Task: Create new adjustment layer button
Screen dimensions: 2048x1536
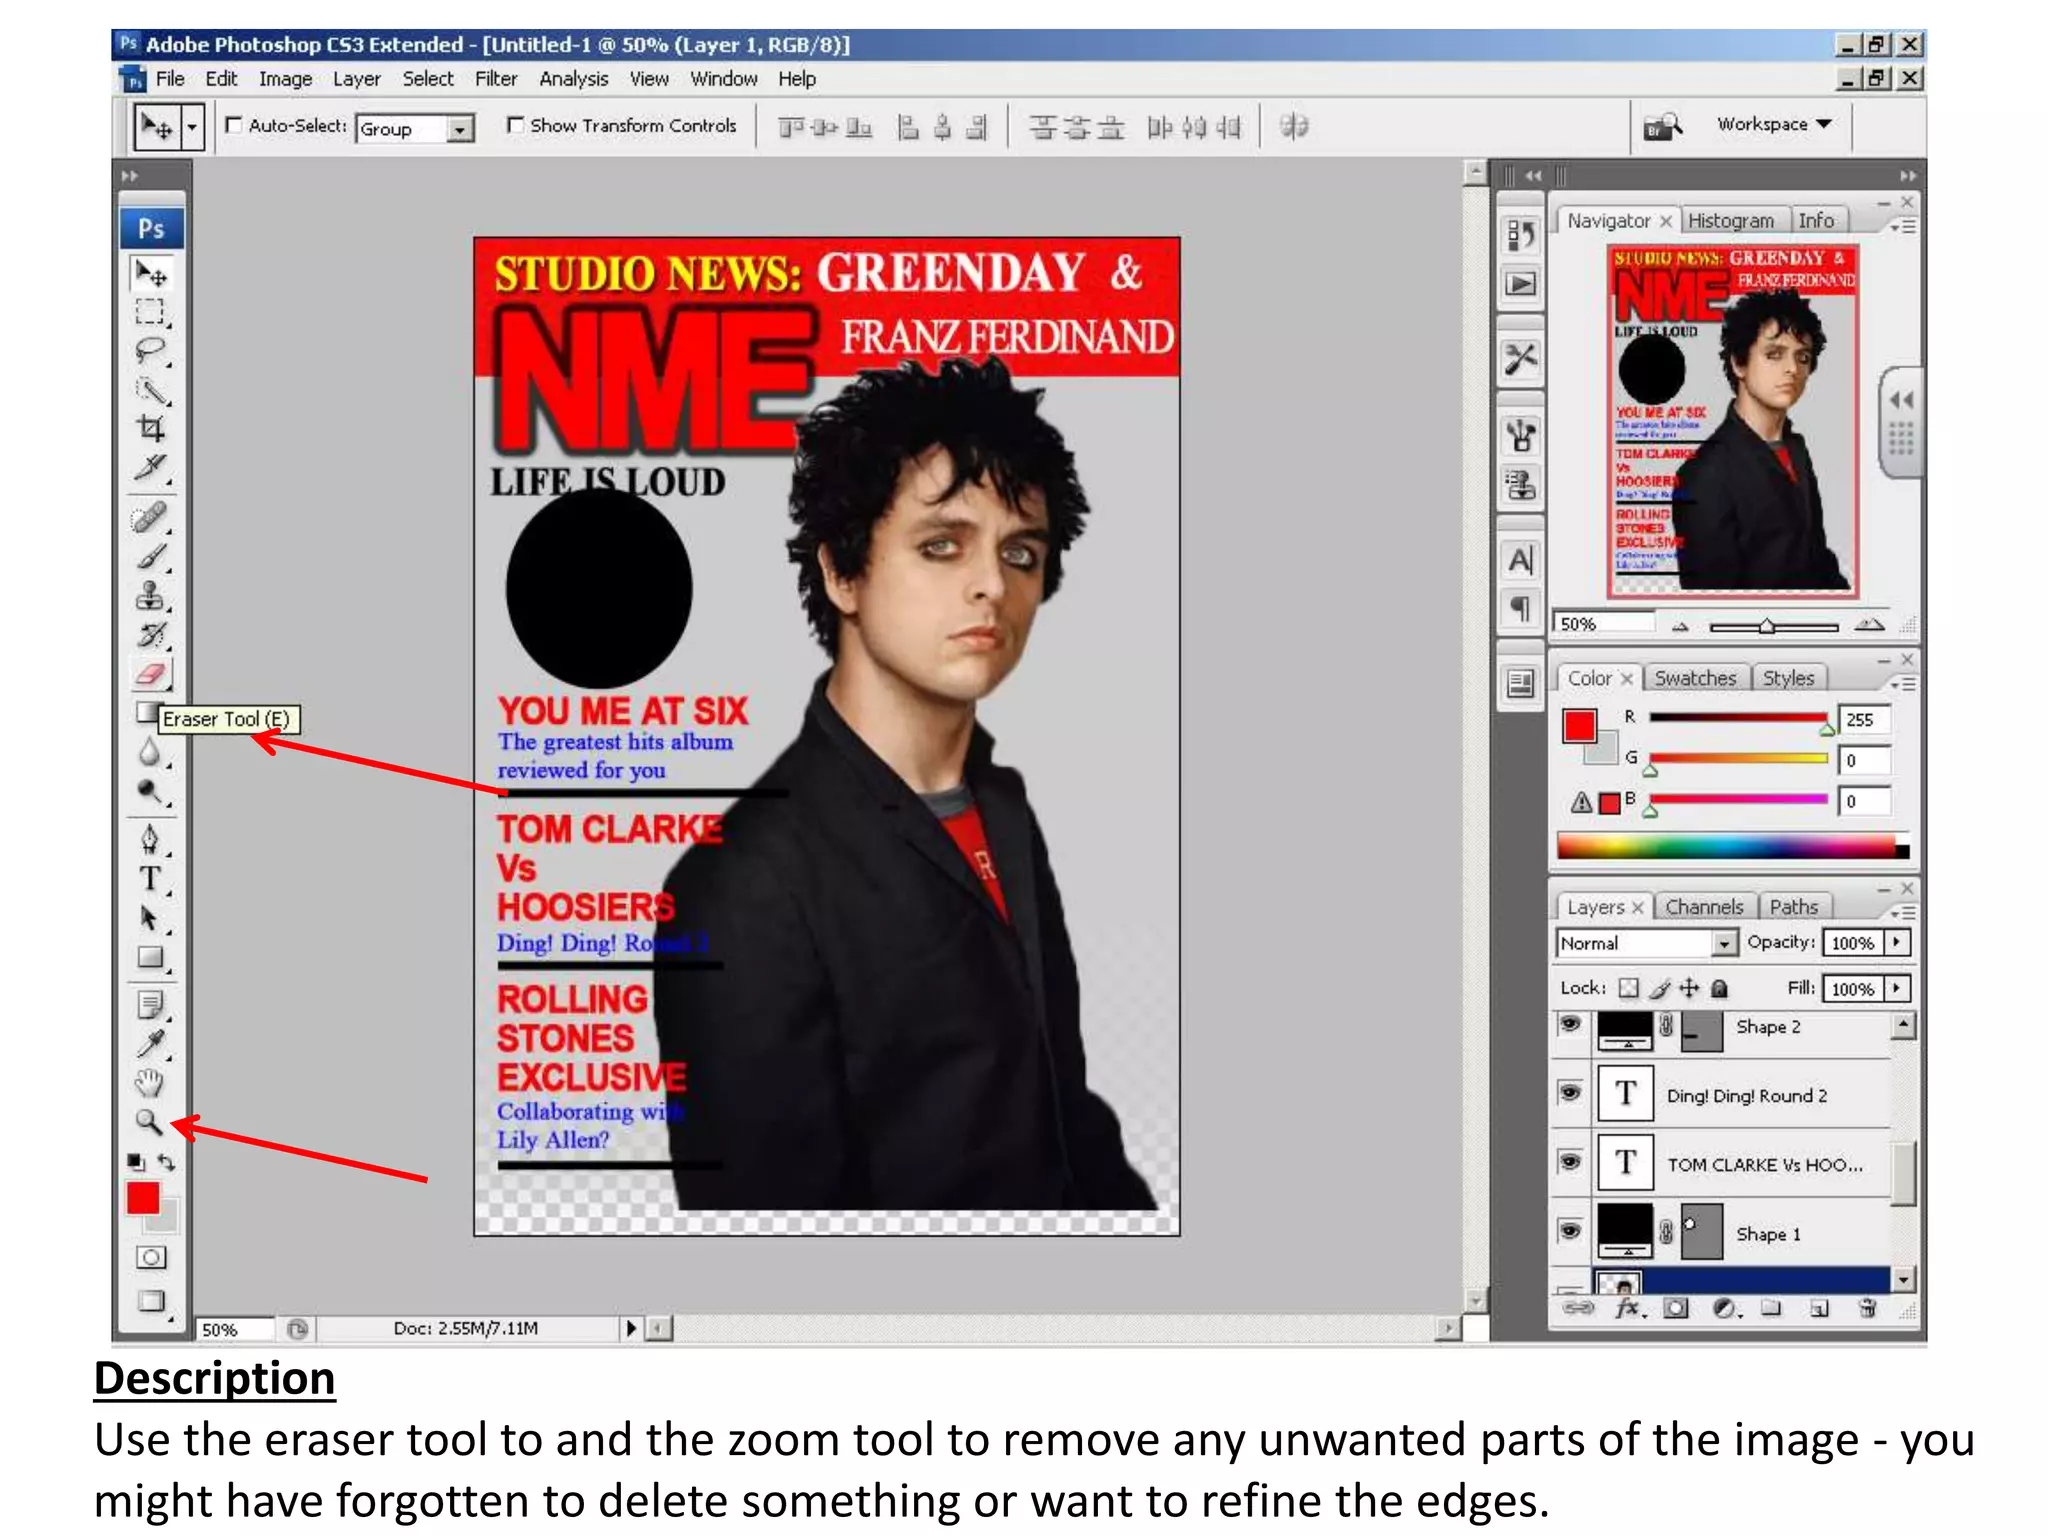Action: [x=1724, y=1308]
